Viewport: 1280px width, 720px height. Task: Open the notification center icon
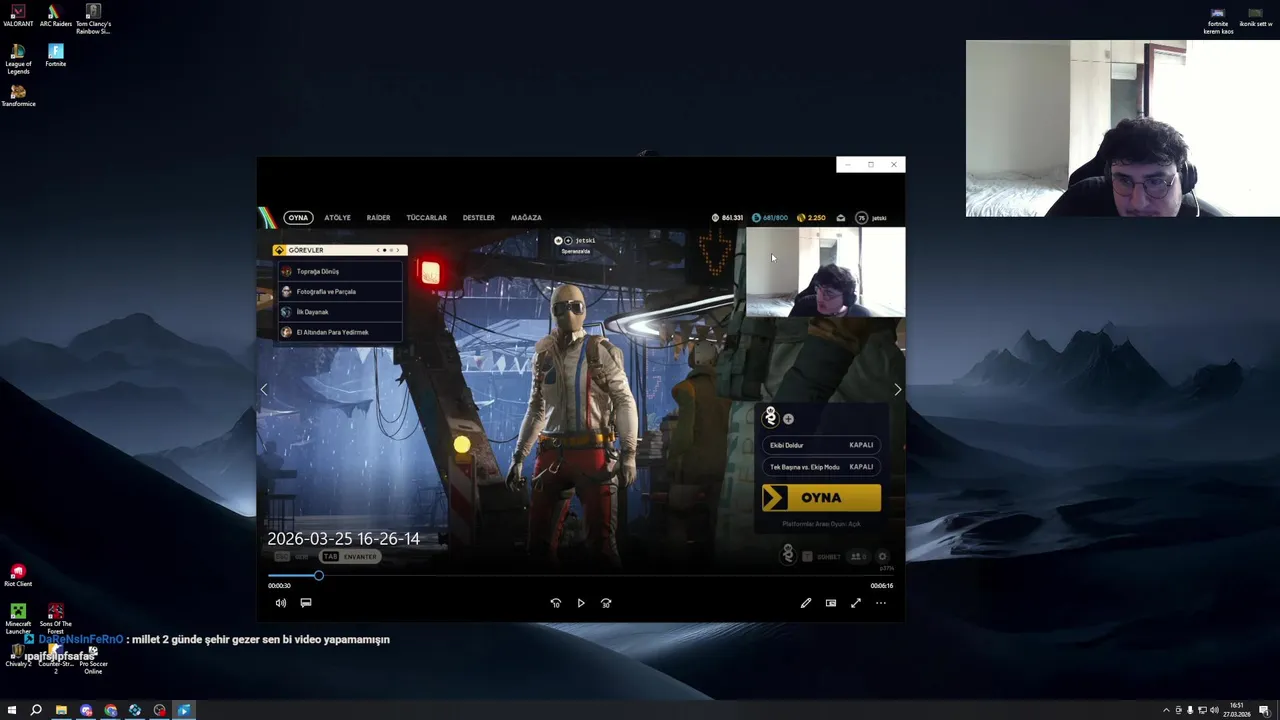pyautogui.click(x=1264, y=711)
